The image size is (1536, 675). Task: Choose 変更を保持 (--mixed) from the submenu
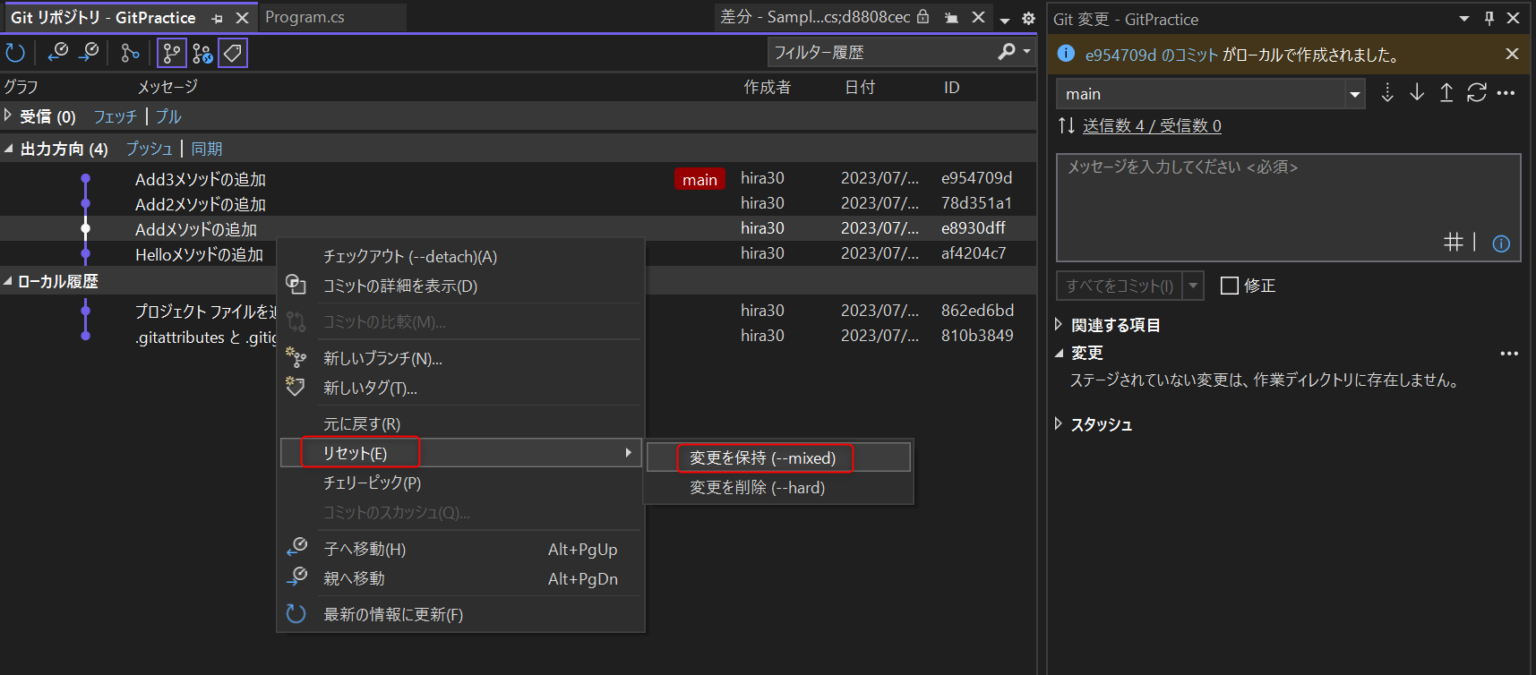click(x=764, y=459)
